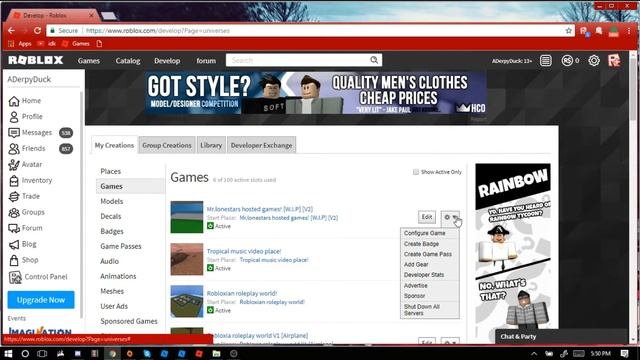Switch to My Creations tab
This screenshot has width=640, height=360.
coord(114,145)
